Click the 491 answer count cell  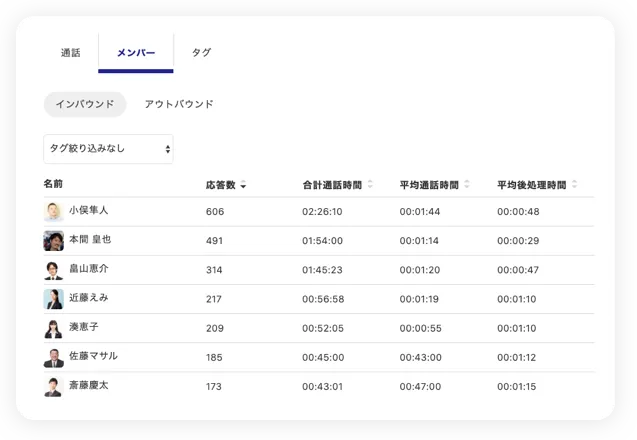point(214,241)
